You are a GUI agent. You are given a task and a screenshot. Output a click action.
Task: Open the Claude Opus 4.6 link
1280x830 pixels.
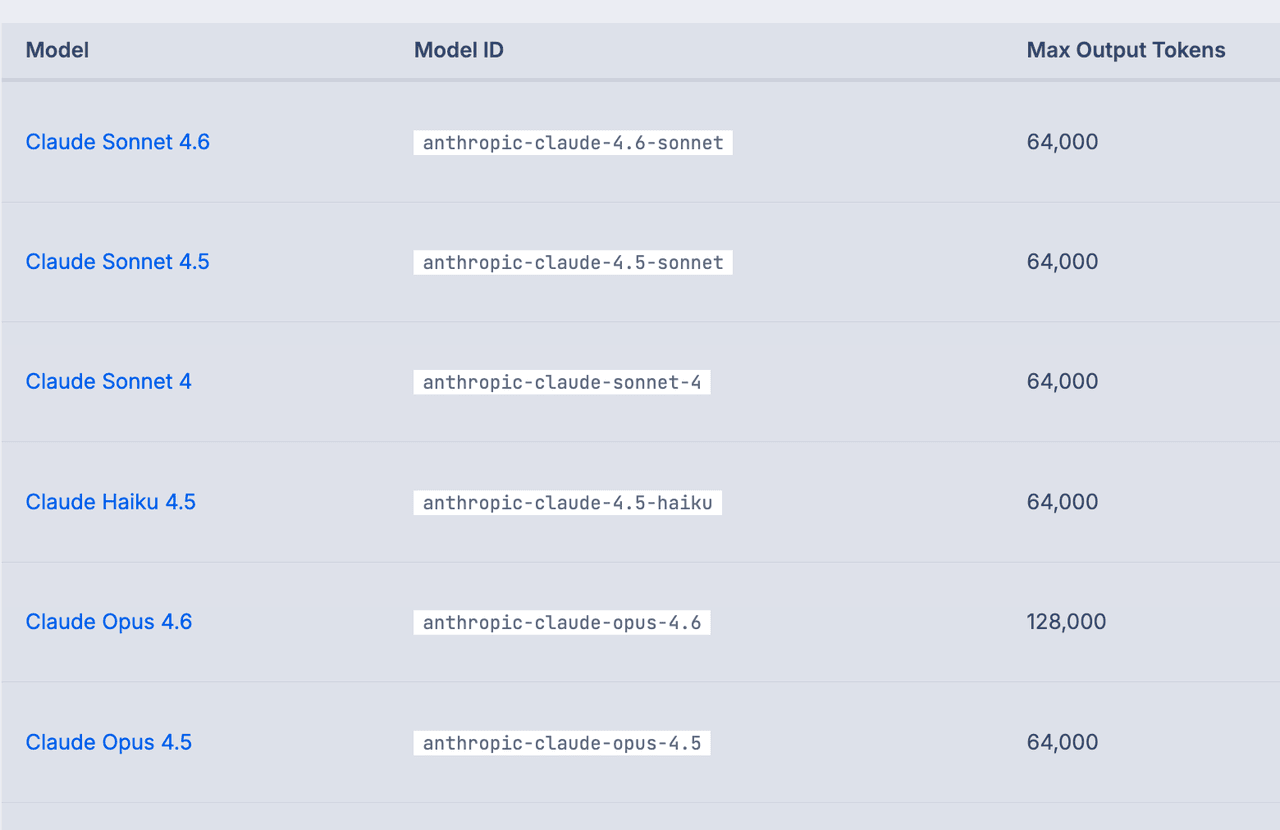pos(109,622)
